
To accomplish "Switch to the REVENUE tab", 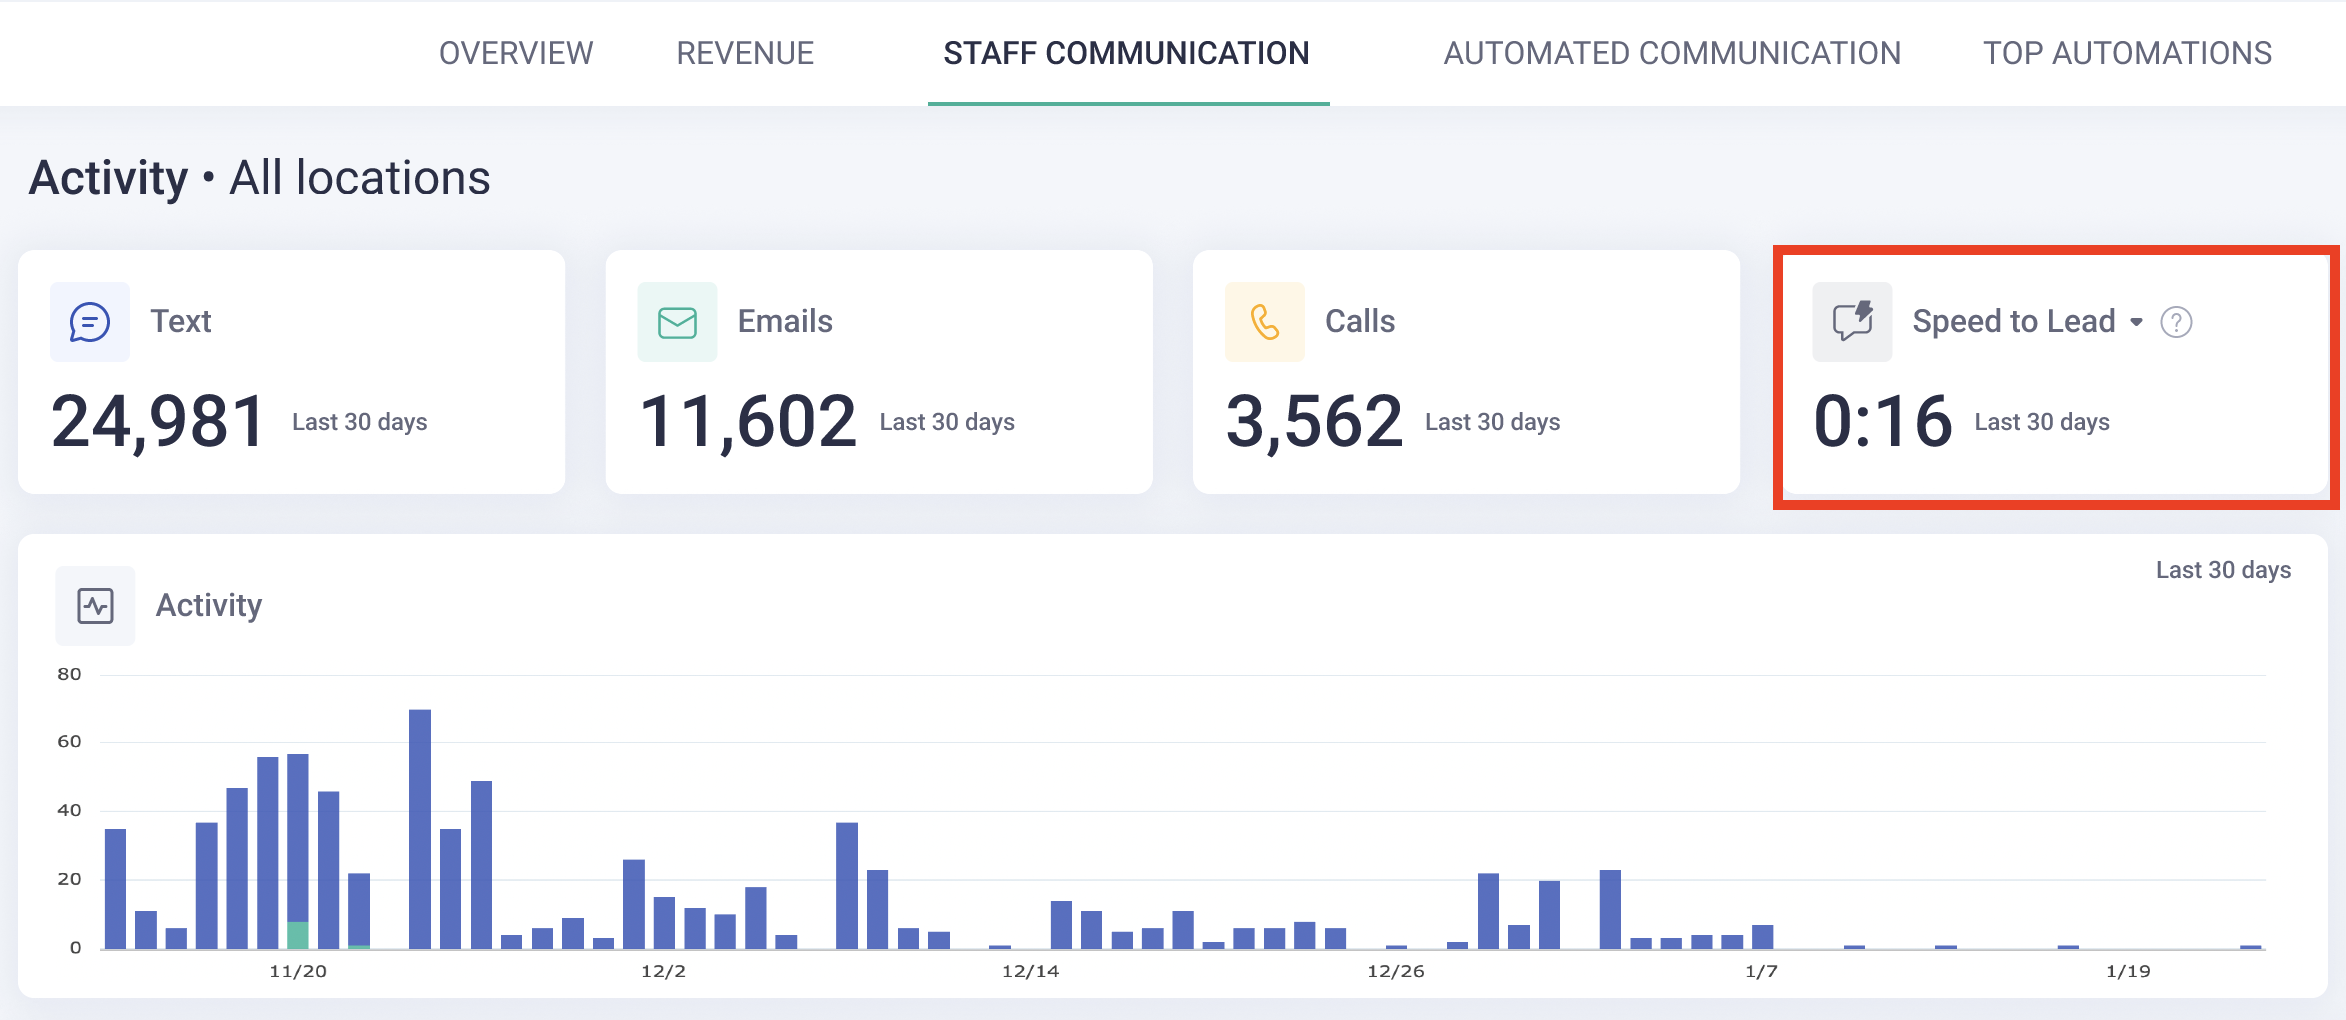I will click(745, 53).
